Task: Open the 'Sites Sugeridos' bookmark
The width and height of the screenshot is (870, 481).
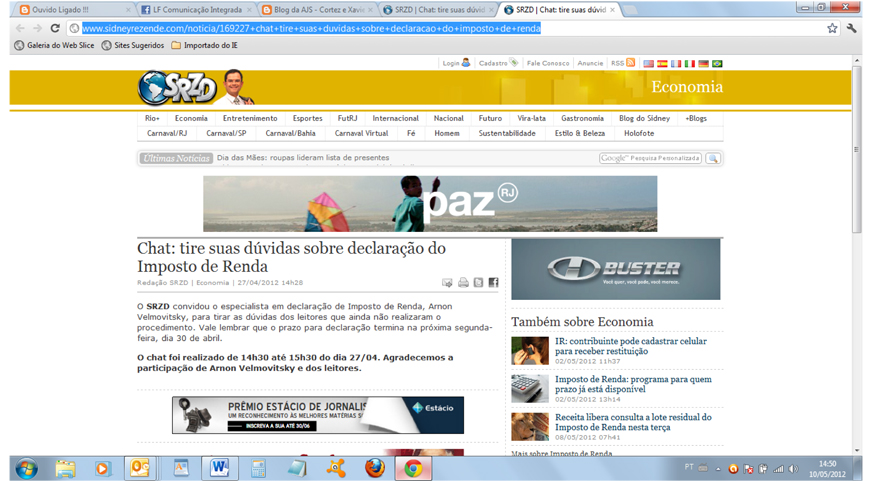Action: (x=133, y=45)
